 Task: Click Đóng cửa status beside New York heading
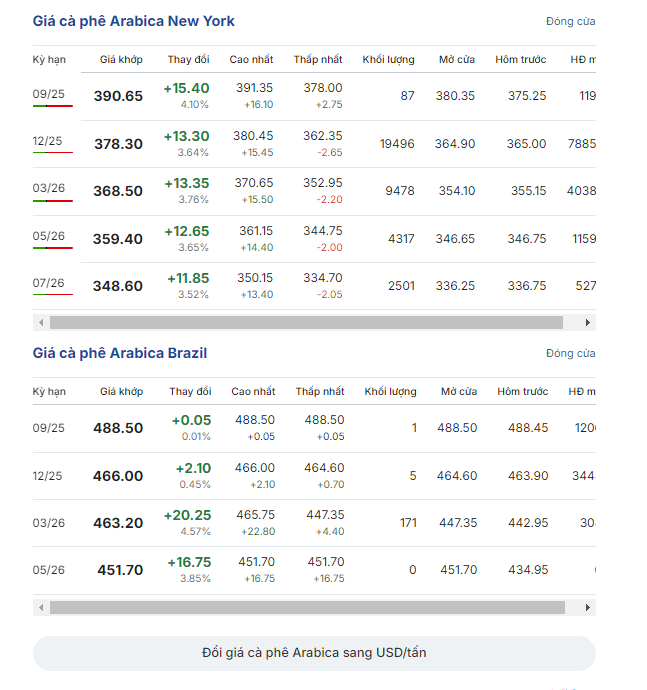(570, 22)
